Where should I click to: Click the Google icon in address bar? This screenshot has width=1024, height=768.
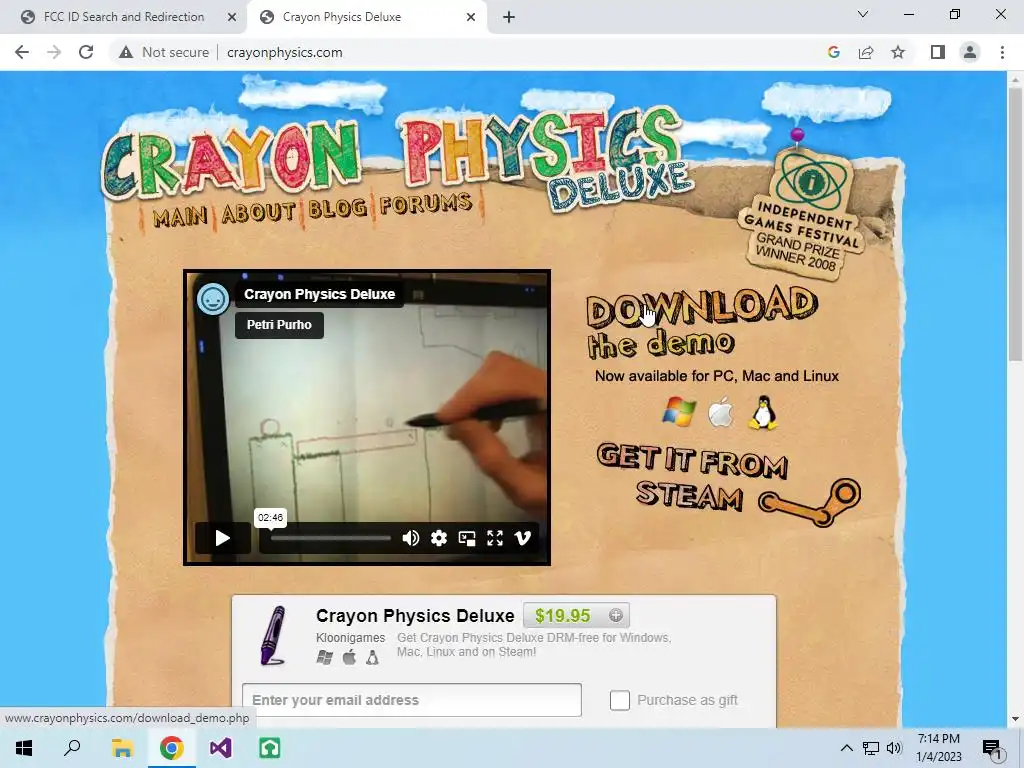click(x=833, y=52)
